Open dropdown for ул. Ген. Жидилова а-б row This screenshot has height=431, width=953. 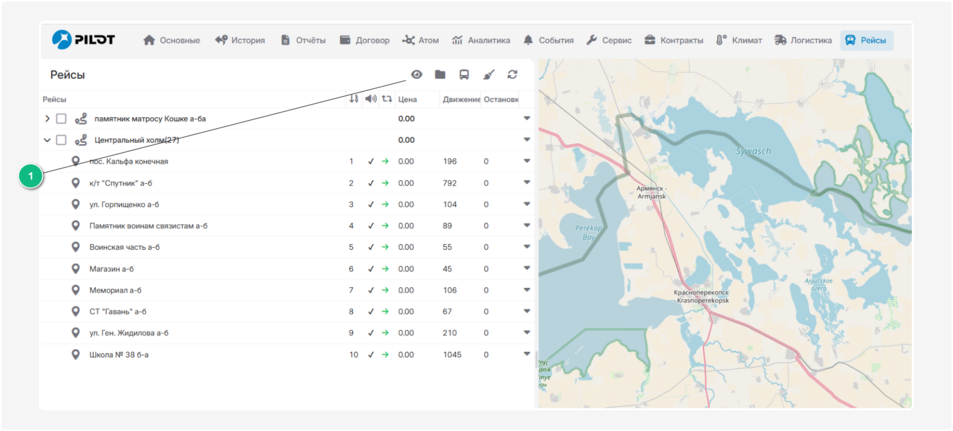click(x=527, y=333)
